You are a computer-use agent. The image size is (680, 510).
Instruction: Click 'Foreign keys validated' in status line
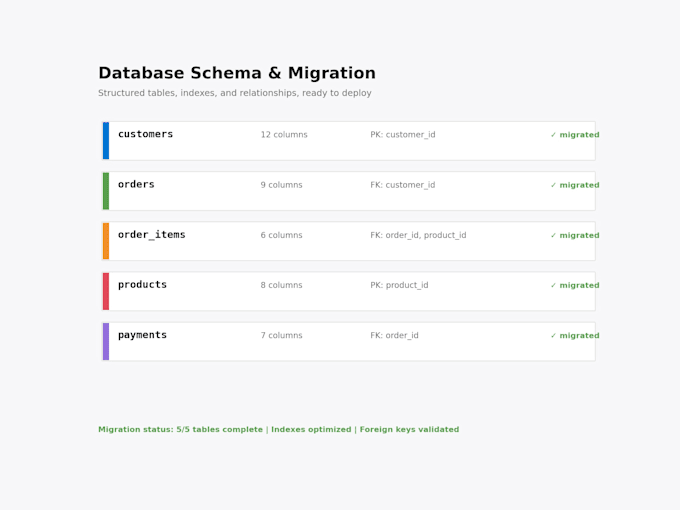click(x=409, y=429)
